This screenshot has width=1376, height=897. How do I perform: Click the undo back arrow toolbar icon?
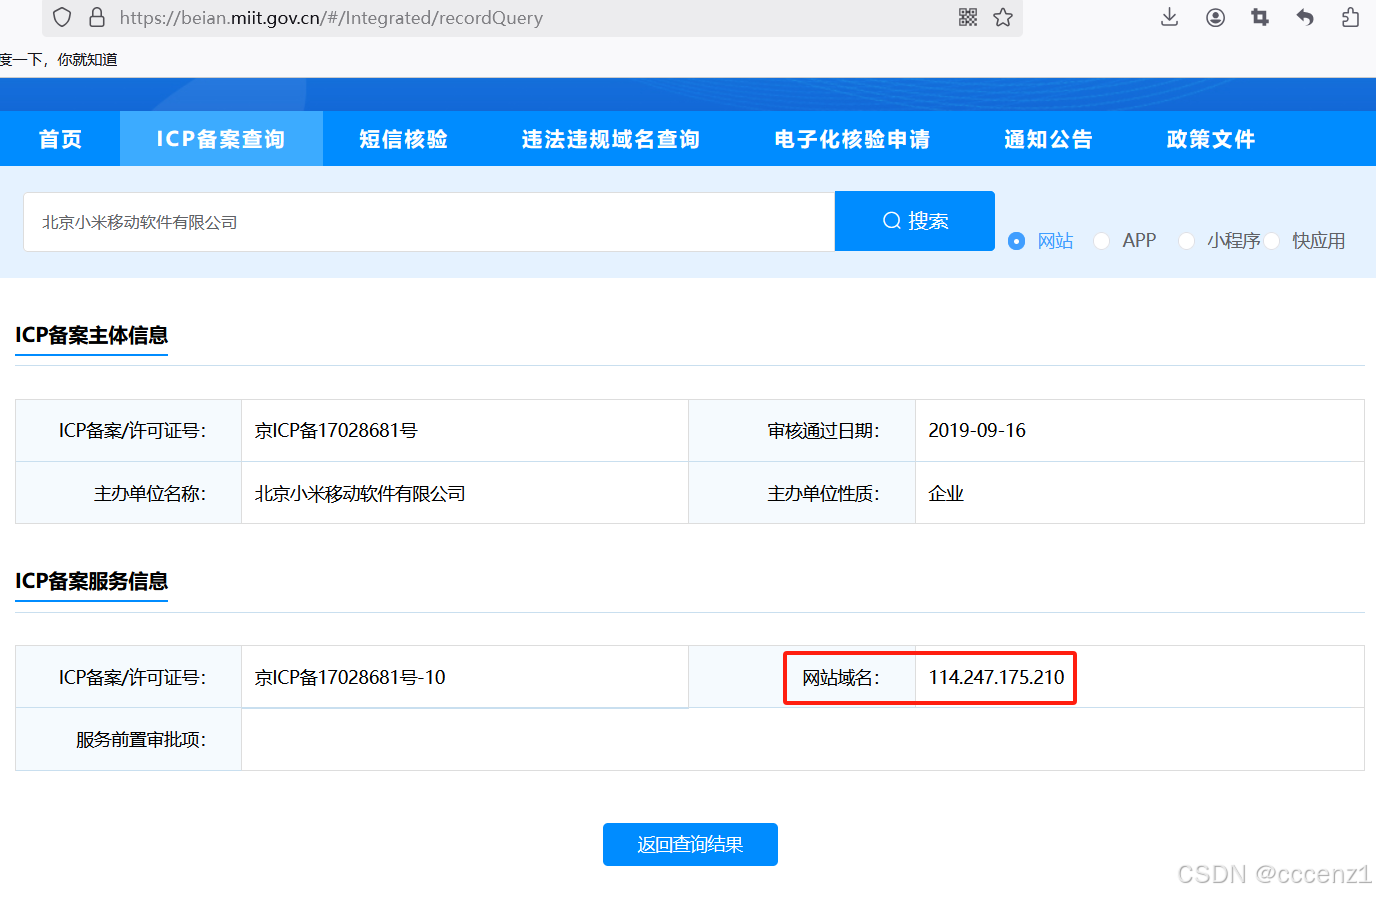coord(1305,17)
